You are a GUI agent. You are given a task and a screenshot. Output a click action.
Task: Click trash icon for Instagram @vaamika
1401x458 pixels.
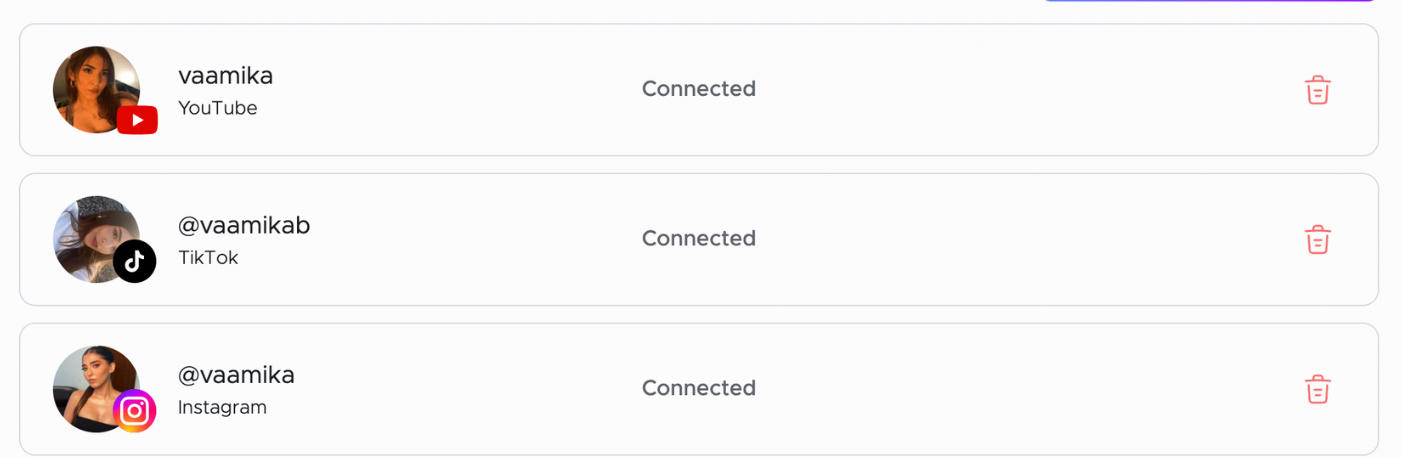(x=1318, y=389)
